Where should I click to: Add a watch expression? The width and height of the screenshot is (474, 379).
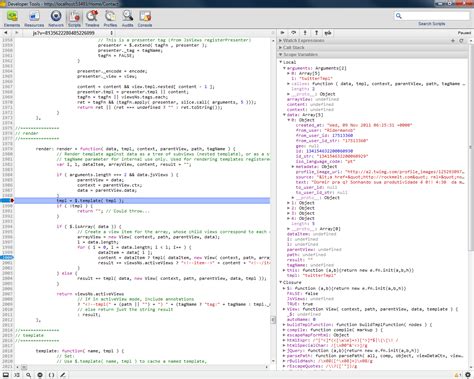point(453,40)
